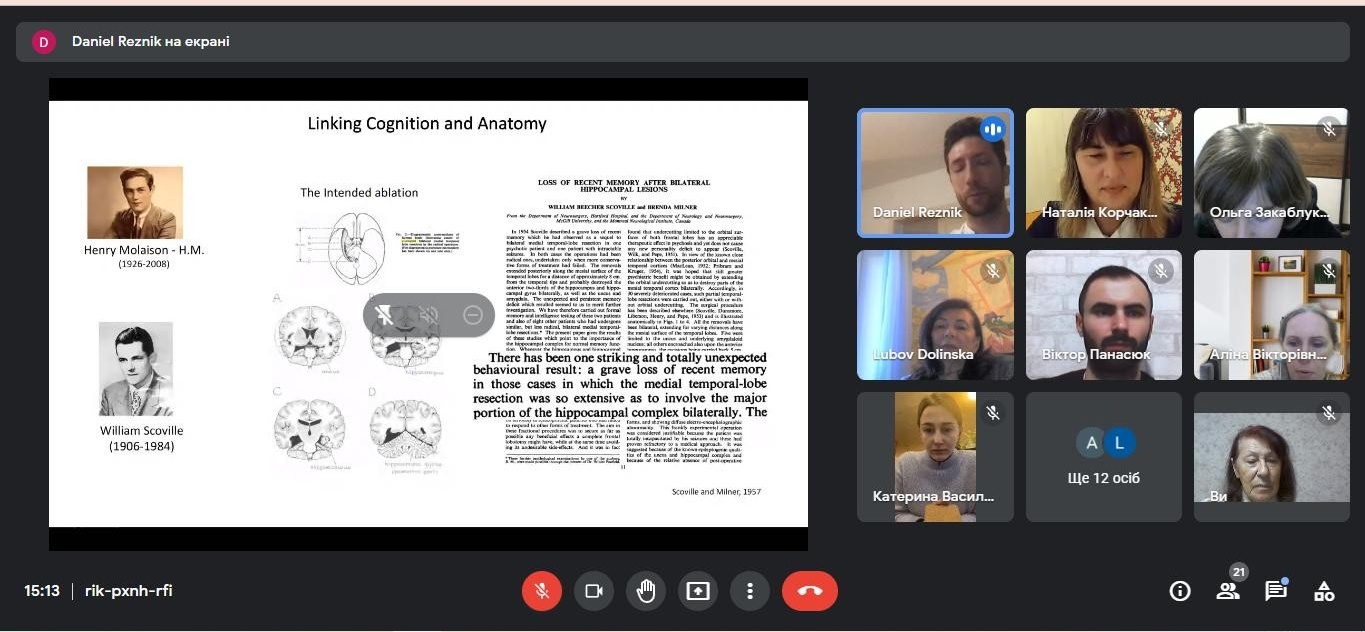Unmute the microphone in the call controls
This screenshot has width=1365, height=632.
click(x=542, y=591)
